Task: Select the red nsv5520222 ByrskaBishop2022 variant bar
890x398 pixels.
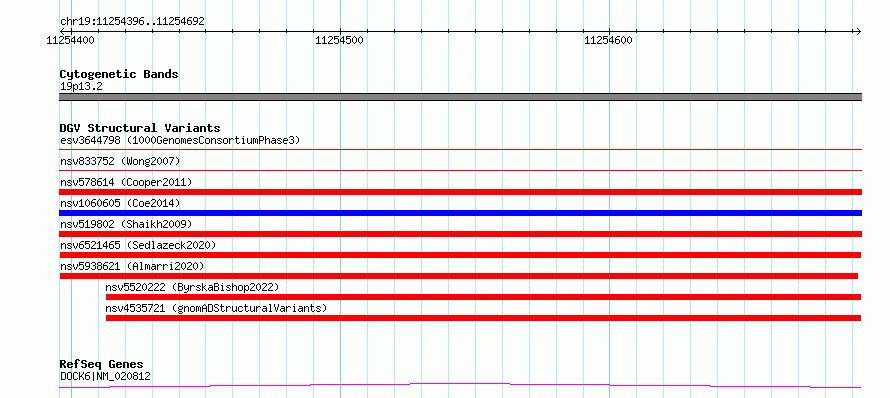Action: 484,297
